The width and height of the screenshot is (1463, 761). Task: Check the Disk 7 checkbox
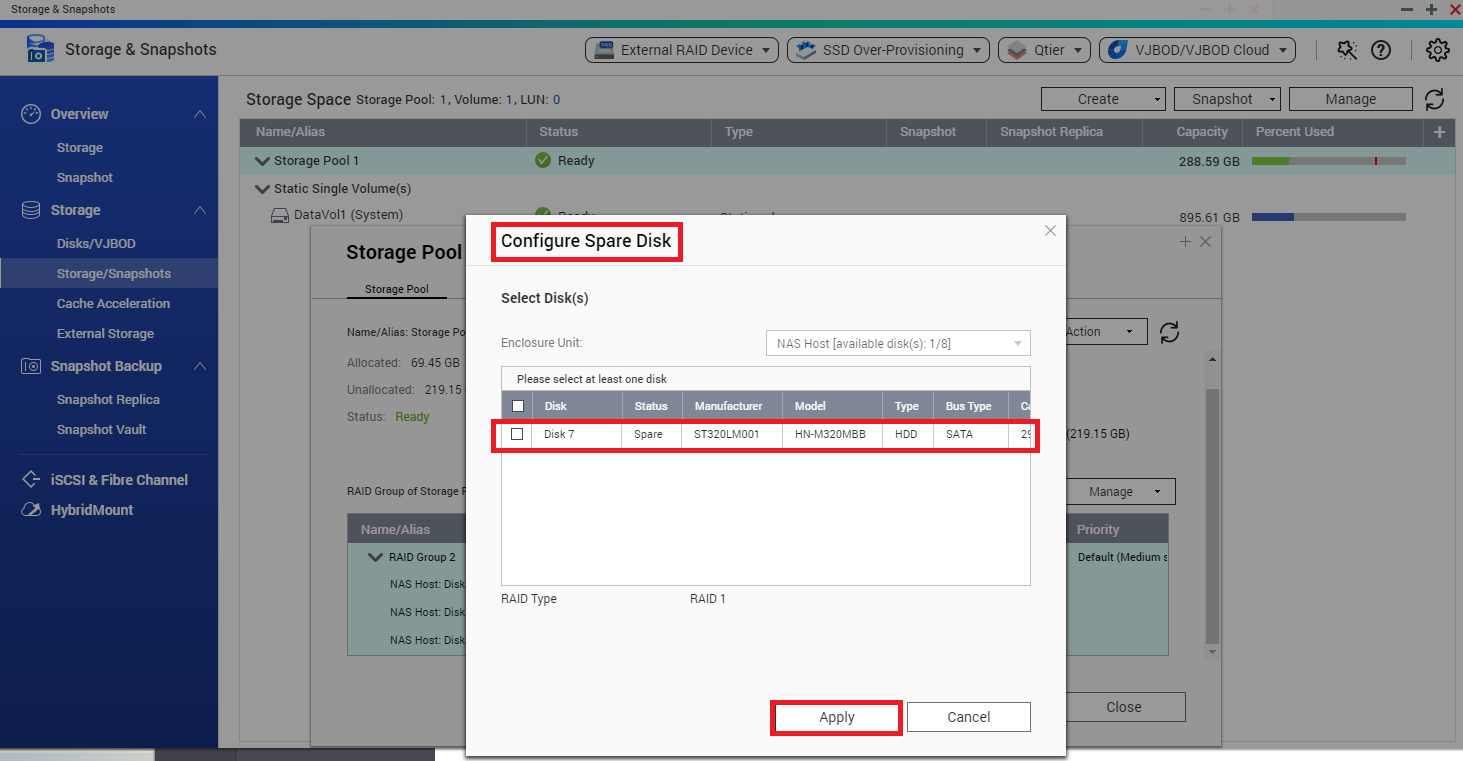pos(517,434)
